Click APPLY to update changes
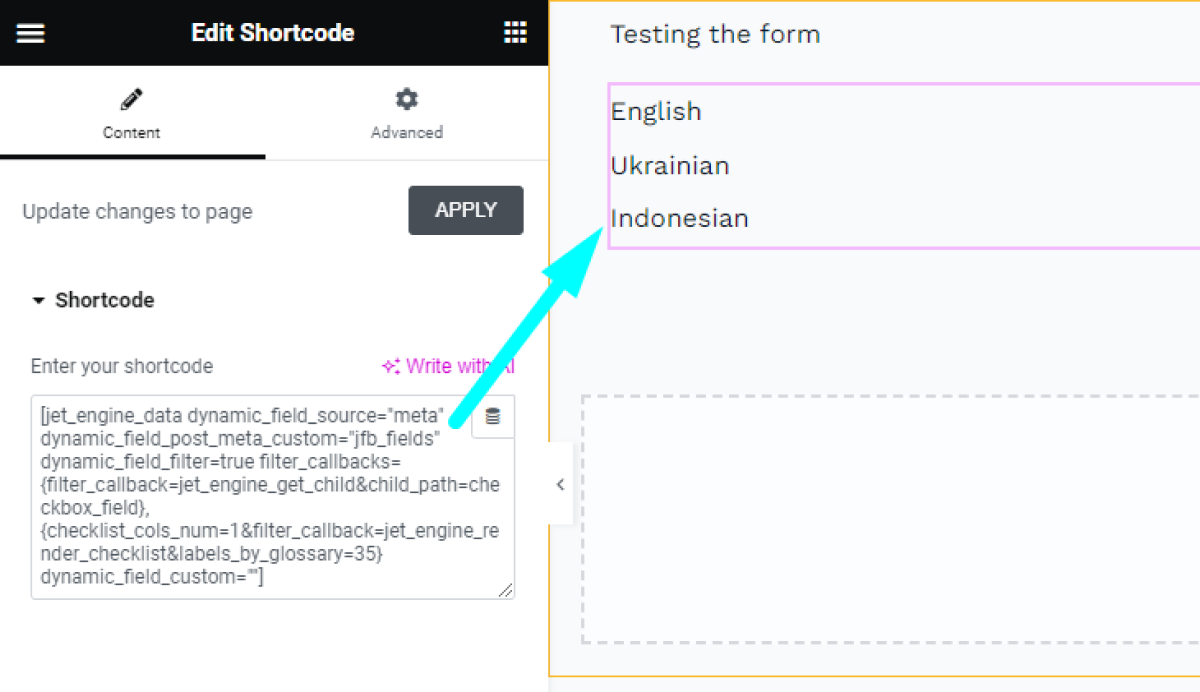This screenshot has height=692, width=1200. click(x=465, y=210)
